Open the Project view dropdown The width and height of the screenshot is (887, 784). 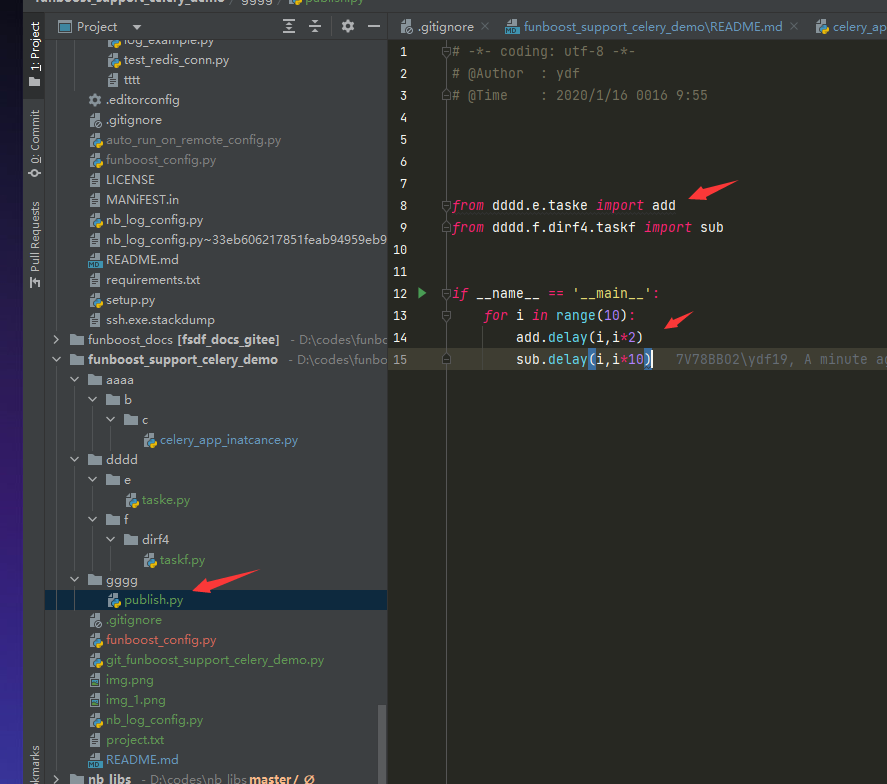137,27
